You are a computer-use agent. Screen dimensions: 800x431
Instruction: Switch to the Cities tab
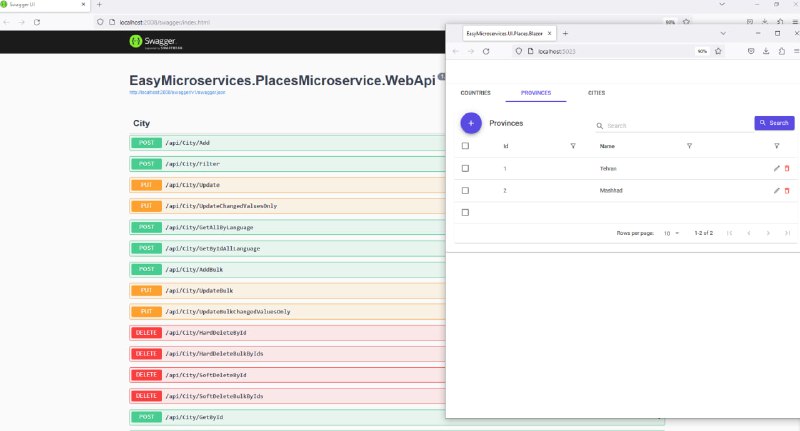tap(596, 93)
